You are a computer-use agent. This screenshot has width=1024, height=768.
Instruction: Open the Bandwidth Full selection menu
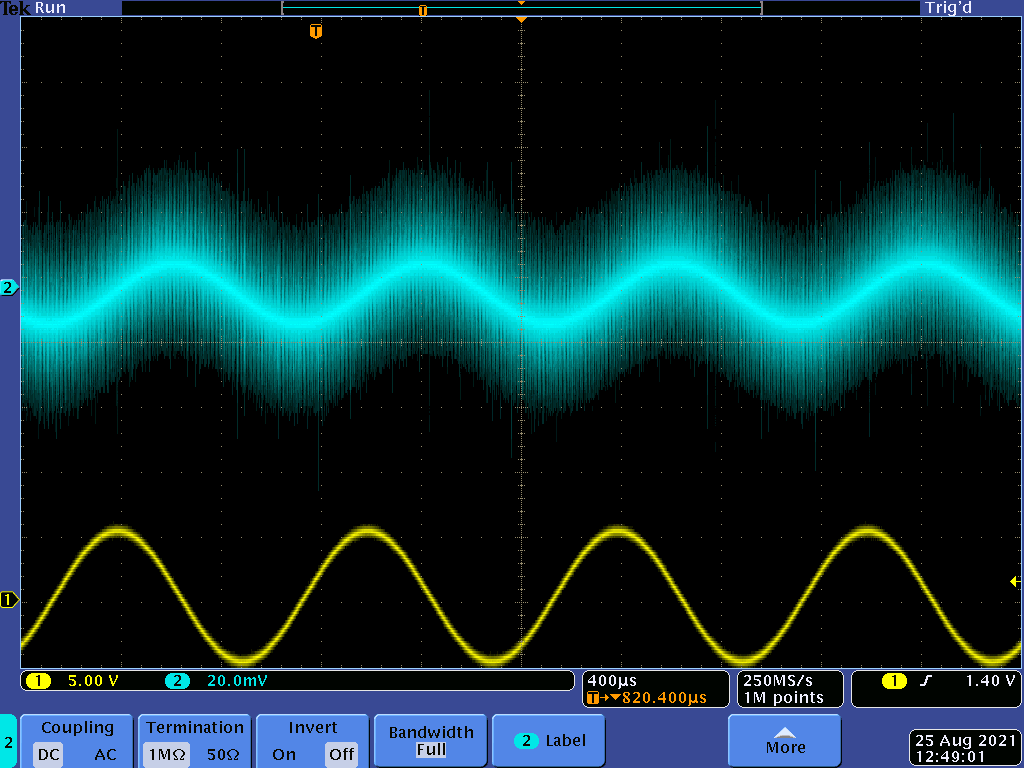click(x=431, y=741)
